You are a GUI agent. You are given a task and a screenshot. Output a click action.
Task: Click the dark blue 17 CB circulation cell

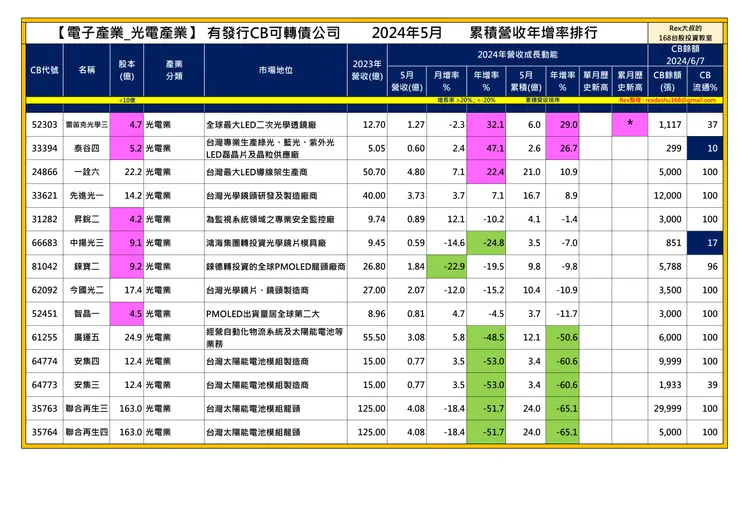(705, 243)
